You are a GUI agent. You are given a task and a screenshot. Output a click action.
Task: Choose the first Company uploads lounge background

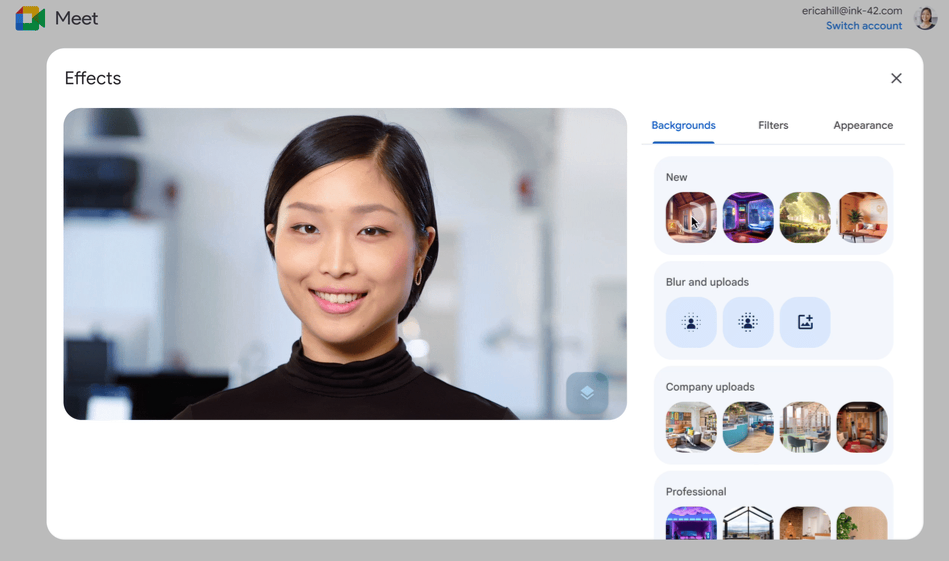click(x=691, y=427)
